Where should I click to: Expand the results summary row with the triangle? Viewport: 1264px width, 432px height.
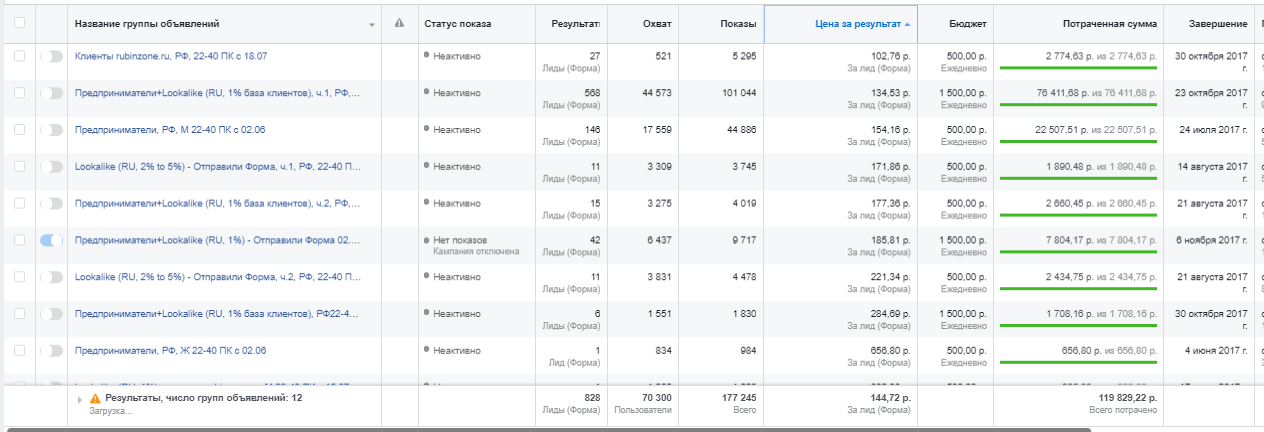[80, 398]
